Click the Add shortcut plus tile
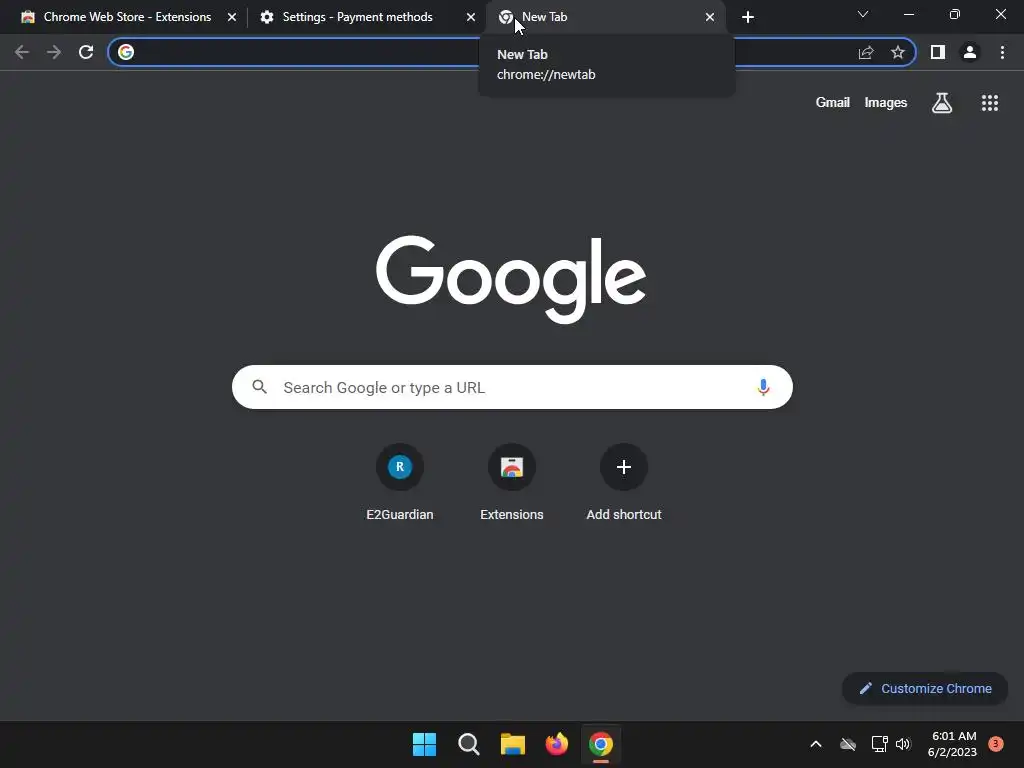 tap(624, 467)
